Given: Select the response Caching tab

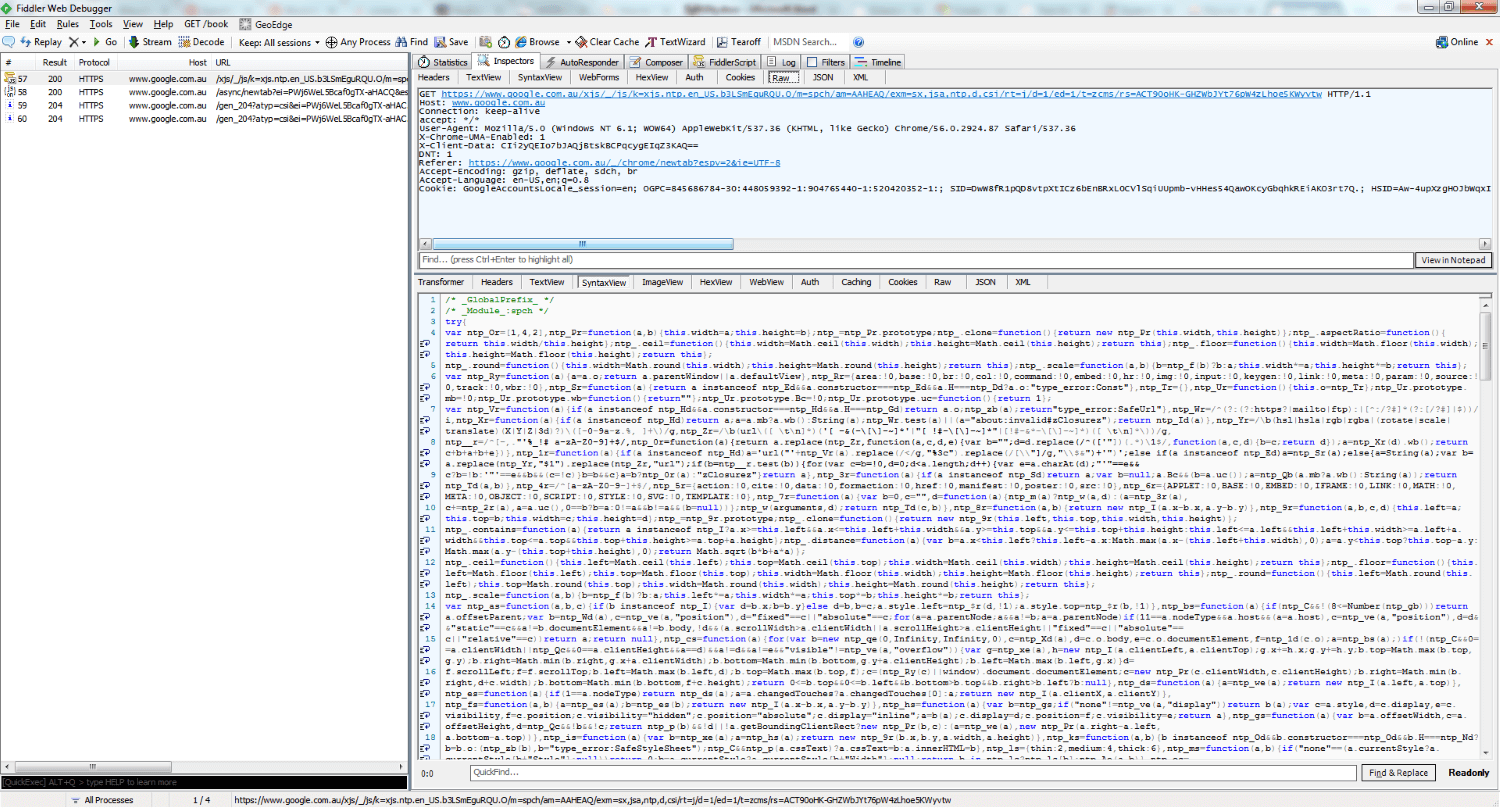Looking at the screenshot, I should (856, 282).
